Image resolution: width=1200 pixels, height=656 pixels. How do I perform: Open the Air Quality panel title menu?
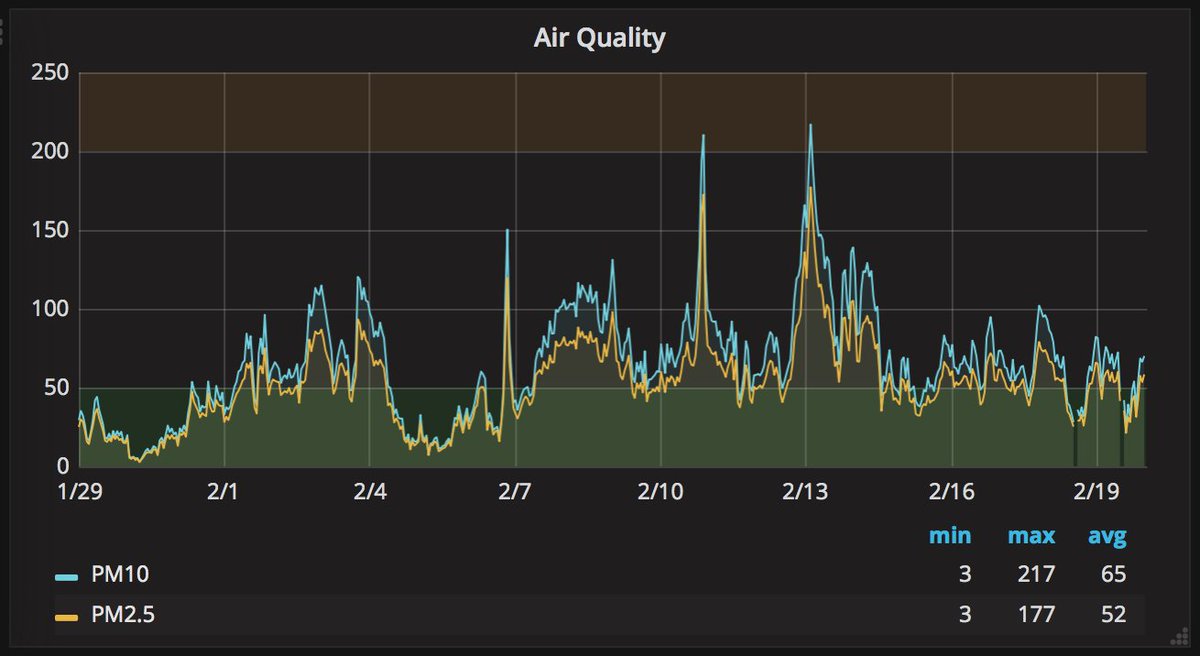point(601,37)
